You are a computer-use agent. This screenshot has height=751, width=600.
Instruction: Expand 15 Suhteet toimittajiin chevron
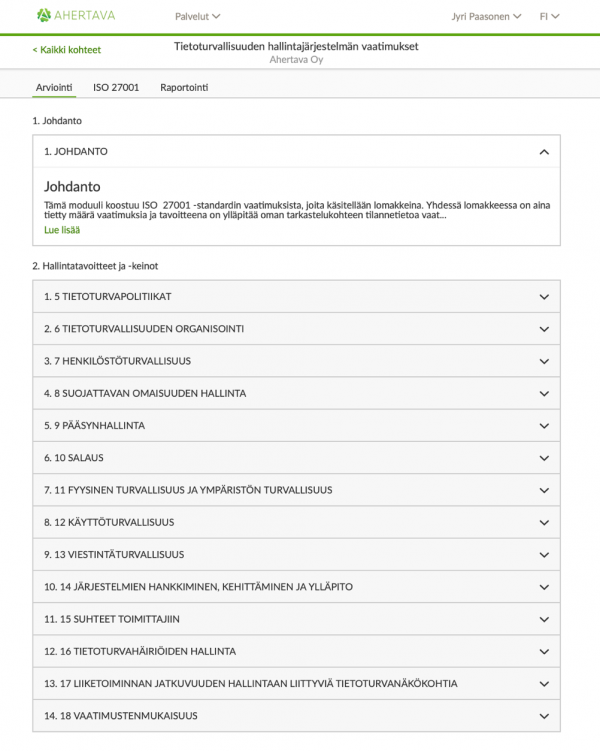tap(544, 619)
